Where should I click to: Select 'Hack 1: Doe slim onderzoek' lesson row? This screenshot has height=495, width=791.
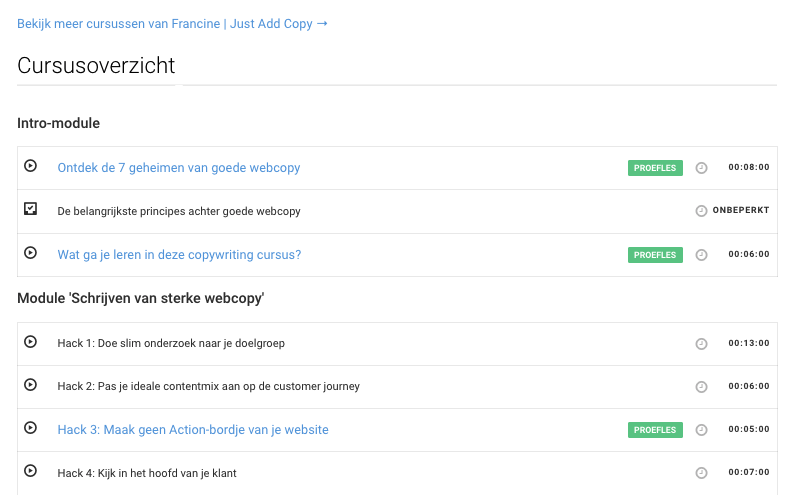coord(397,344)
